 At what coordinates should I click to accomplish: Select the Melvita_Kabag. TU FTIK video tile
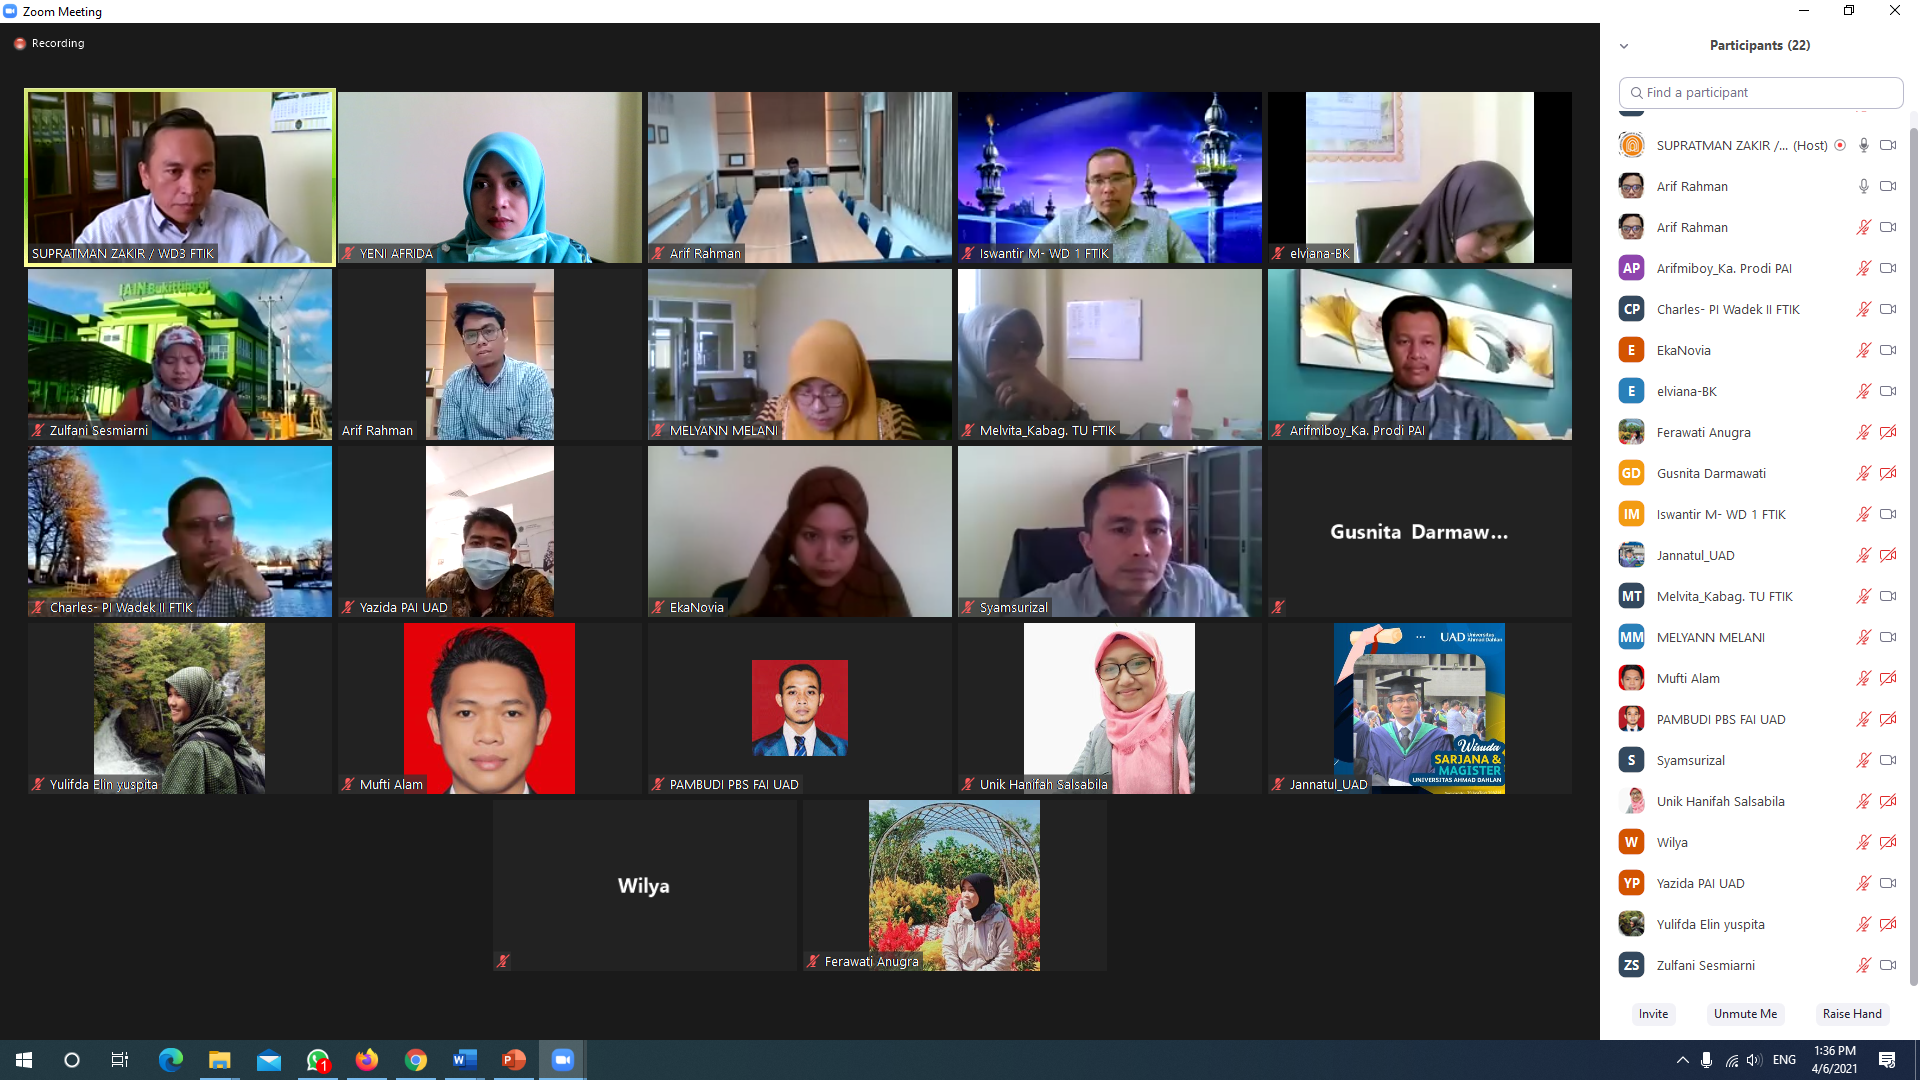click(x=1110, y=354)
